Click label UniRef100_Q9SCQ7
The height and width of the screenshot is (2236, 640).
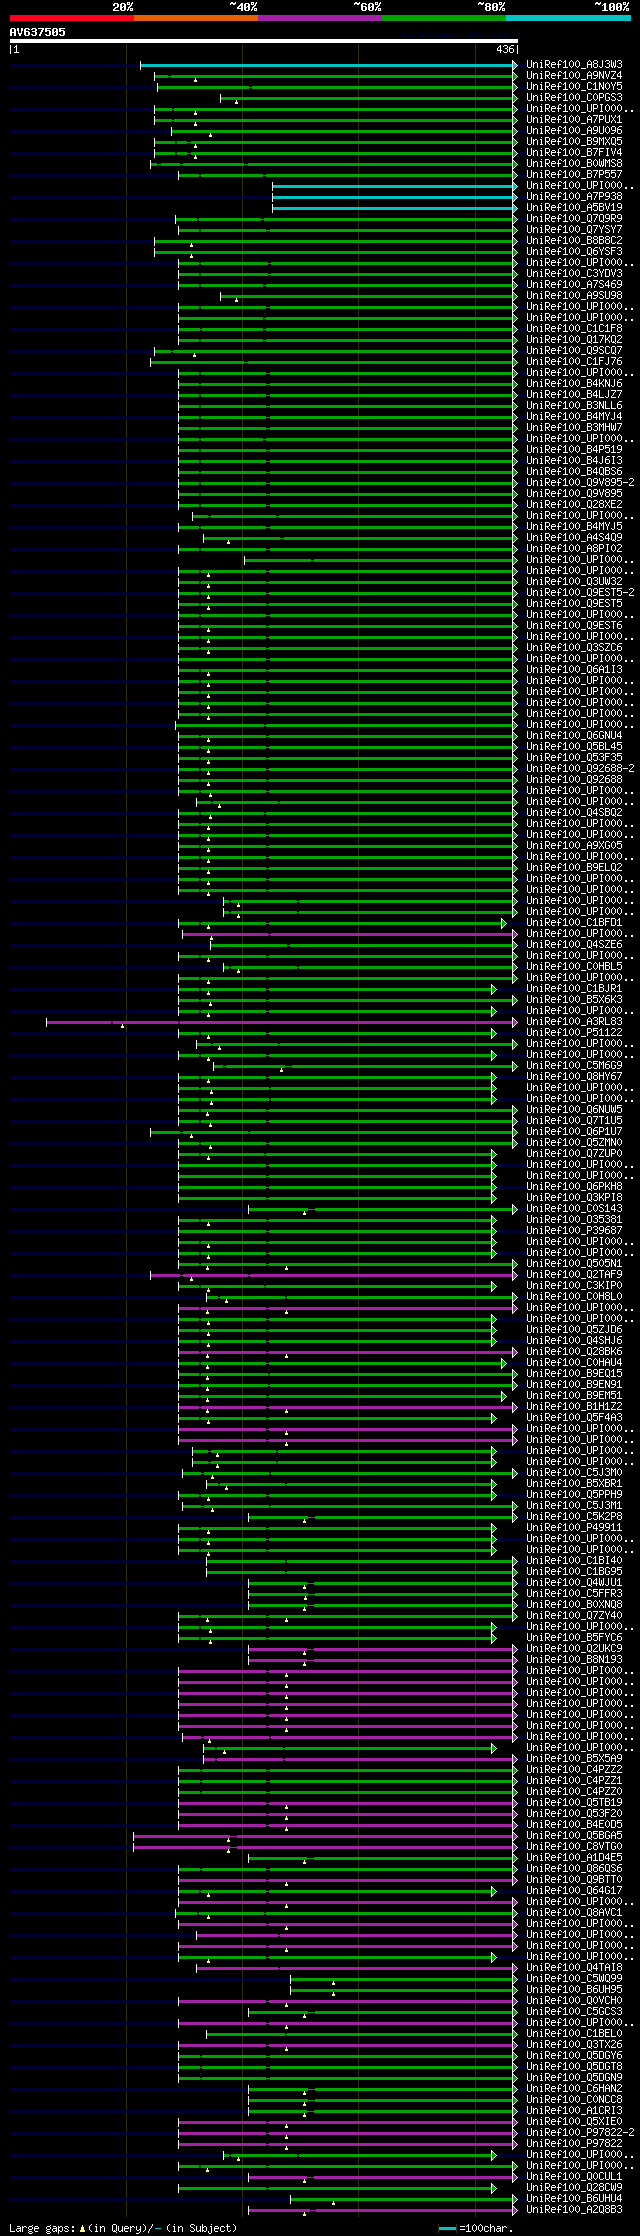click(x=574, y=351)
